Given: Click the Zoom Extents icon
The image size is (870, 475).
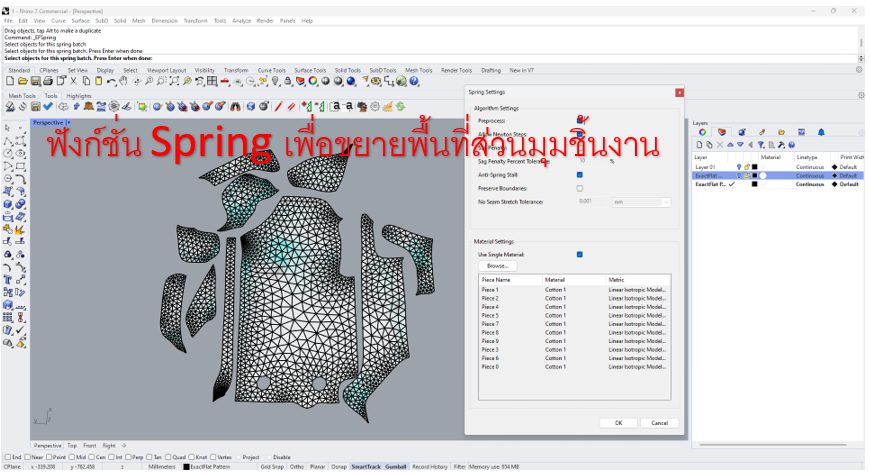Looking at the screenshot, I should click(174, 82).
